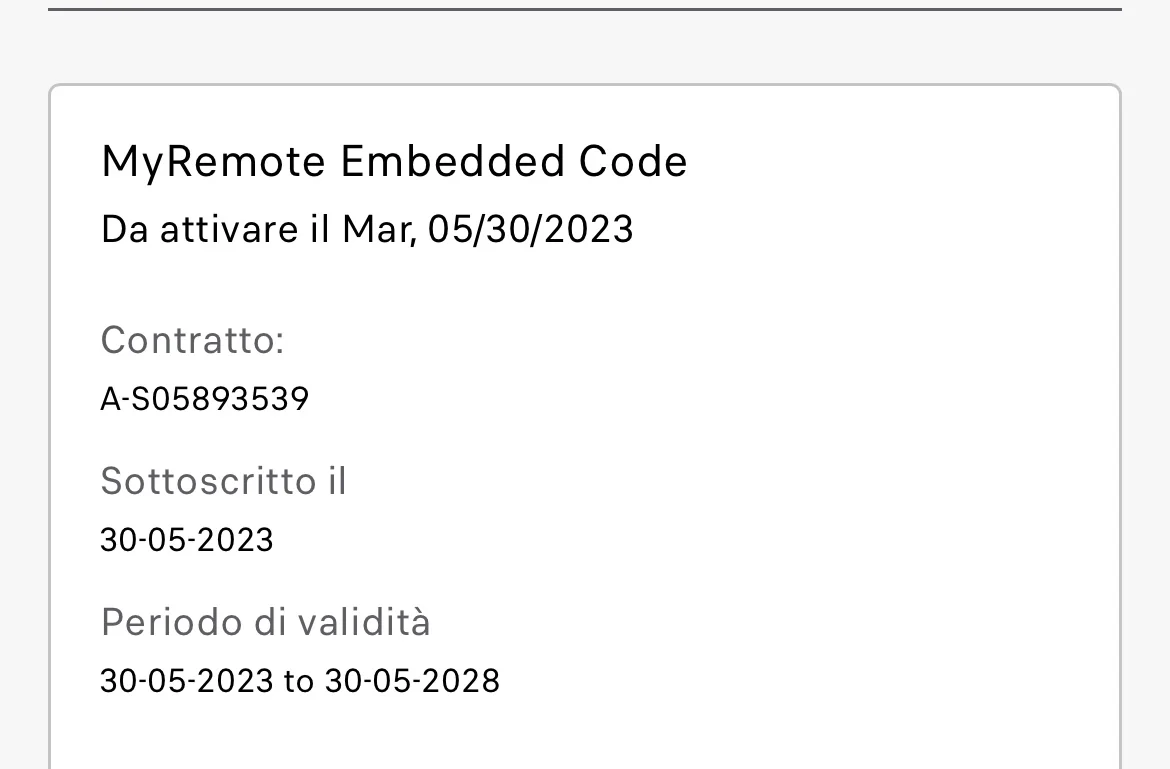Click the MyRemote Embedded Code card title
The width and height of the screenshot is (1170, 769).
394,161
